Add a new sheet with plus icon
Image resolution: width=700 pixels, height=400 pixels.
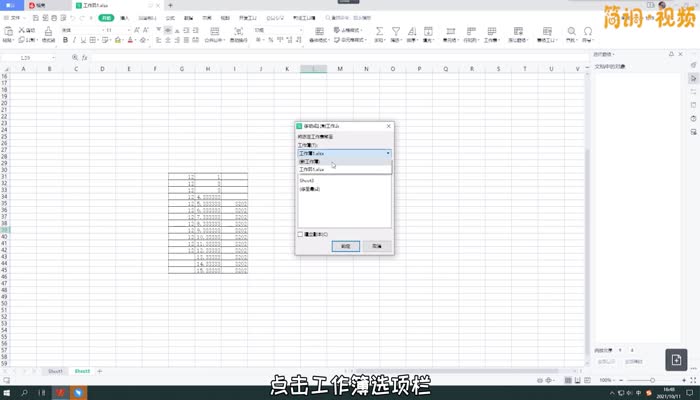pos(99,371)
